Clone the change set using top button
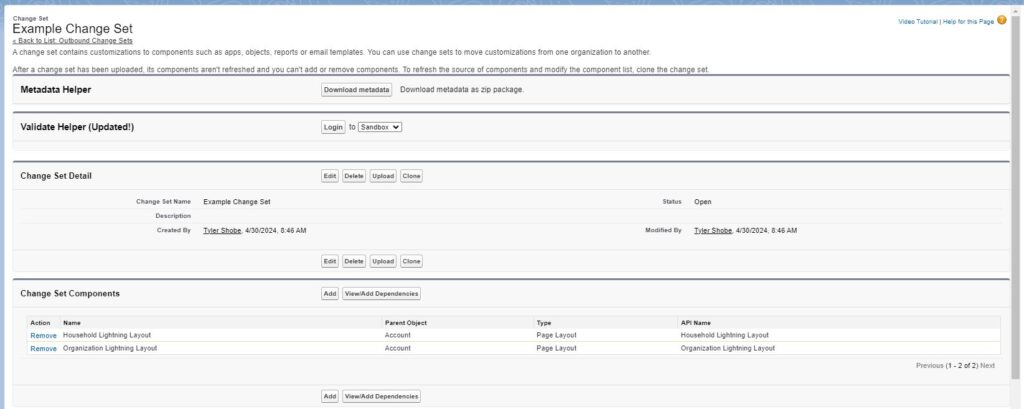1024x409 pixels. click(411, 176)
